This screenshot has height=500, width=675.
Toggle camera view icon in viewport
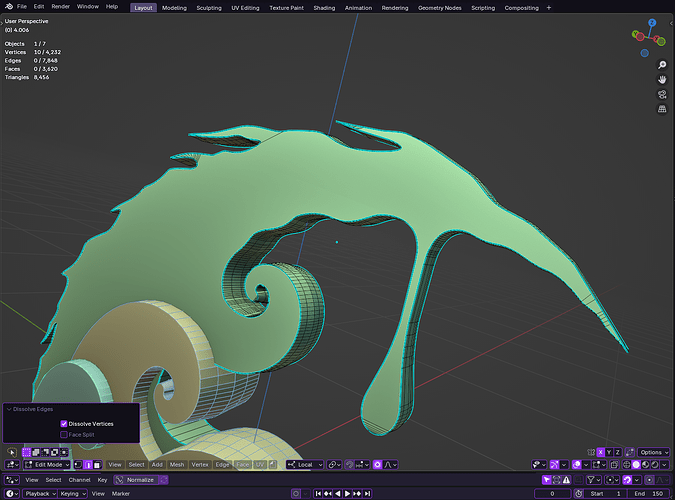(662, 94)
